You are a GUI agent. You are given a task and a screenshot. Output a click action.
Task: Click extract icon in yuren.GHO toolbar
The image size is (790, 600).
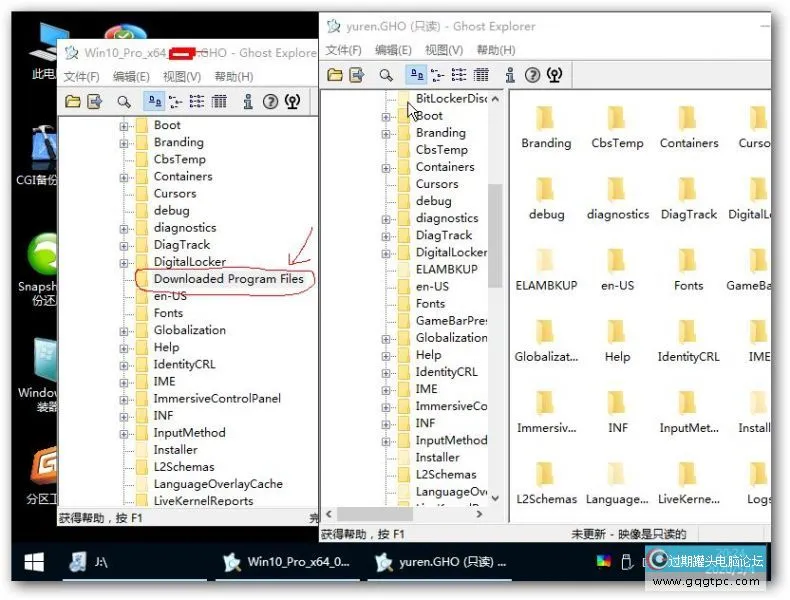[357, 75]
